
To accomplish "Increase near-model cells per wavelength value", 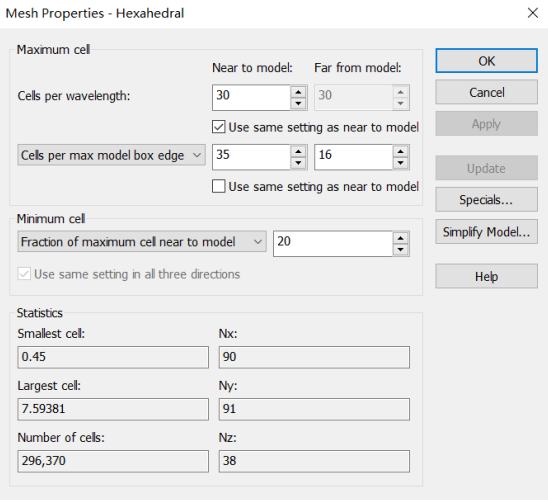I will pyautogui.click(x=298, y=92).
